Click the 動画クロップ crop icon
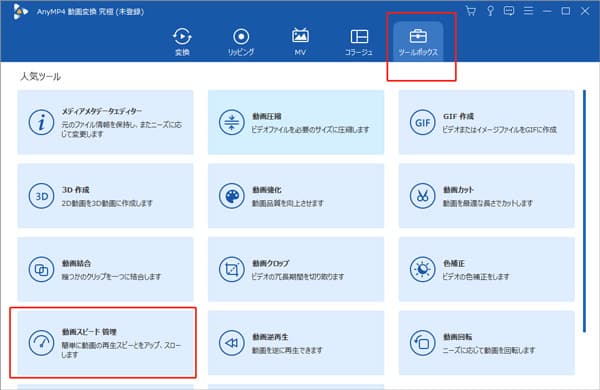600x390 pixels. [232, 269]
